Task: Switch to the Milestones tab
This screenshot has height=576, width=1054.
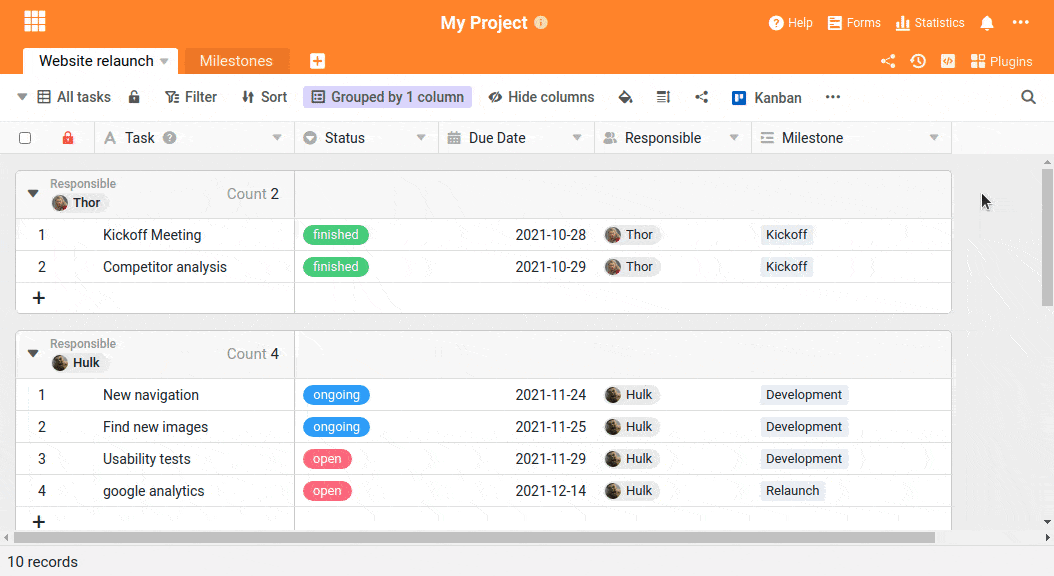Action: (x=236, y=61)
